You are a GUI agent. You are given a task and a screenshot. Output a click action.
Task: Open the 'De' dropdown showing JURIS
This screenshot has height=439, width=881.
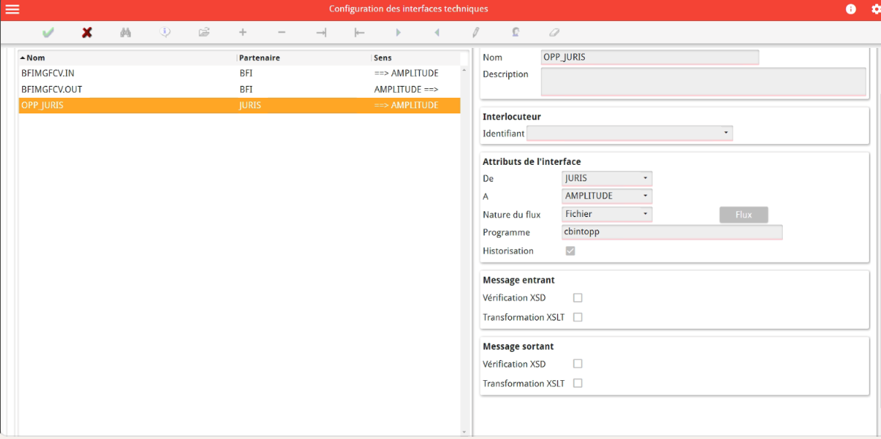pos(607,178)
